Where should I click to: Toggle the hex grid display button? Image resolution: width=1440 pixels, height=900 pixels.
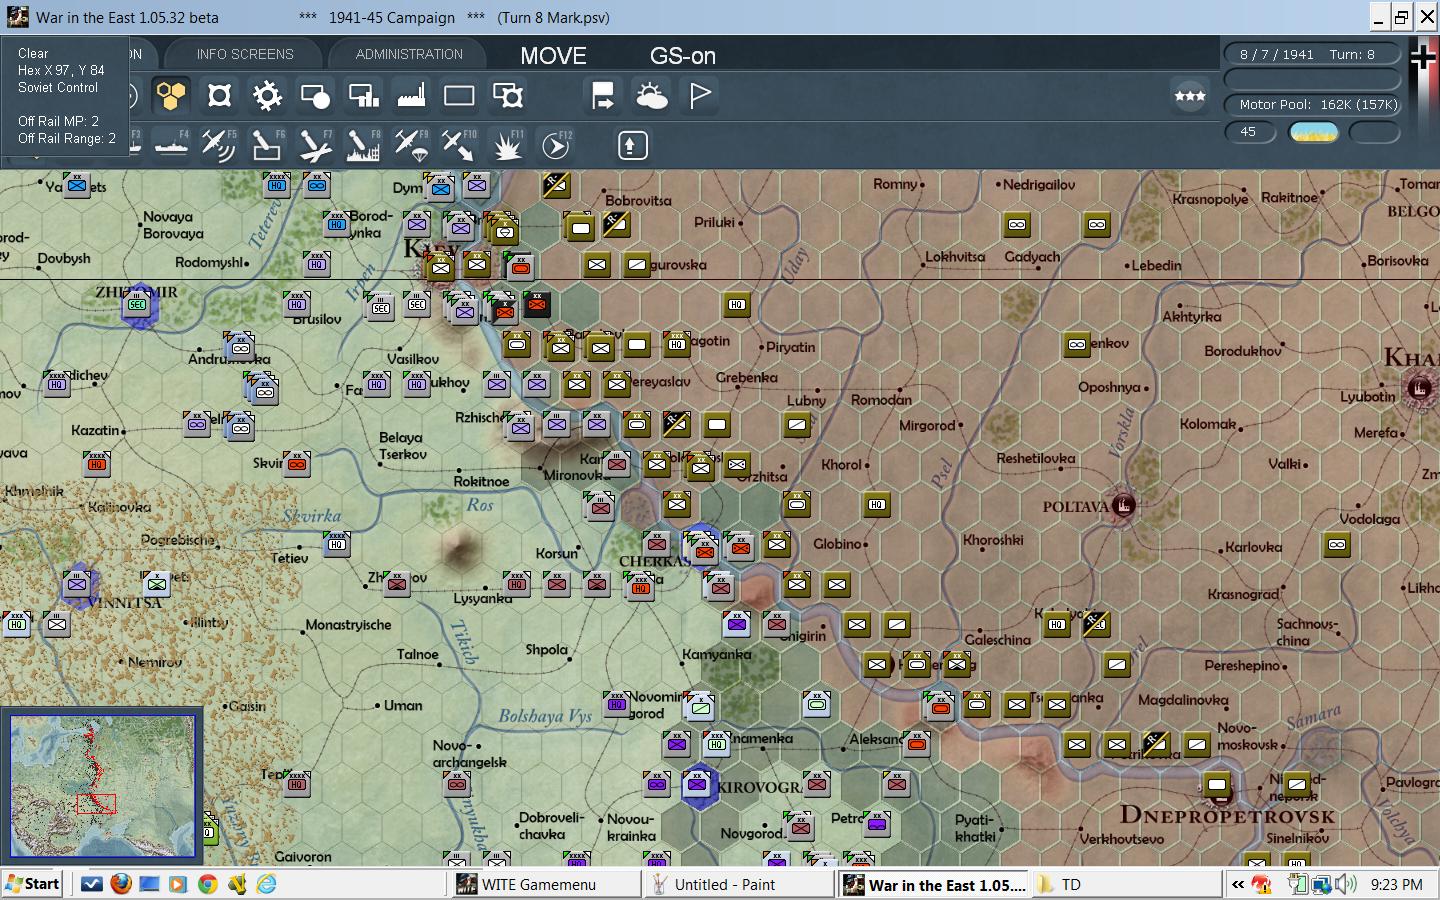[171, 96]
